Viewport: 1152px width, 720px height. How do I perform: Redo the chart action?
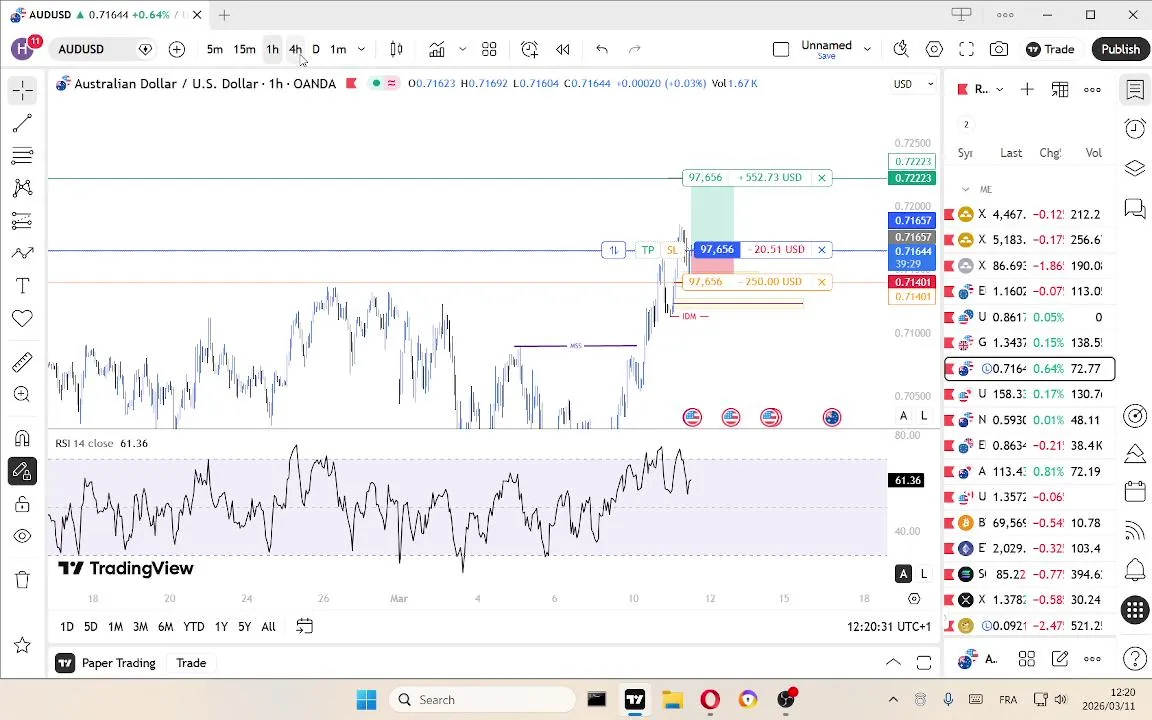(635, 49)
